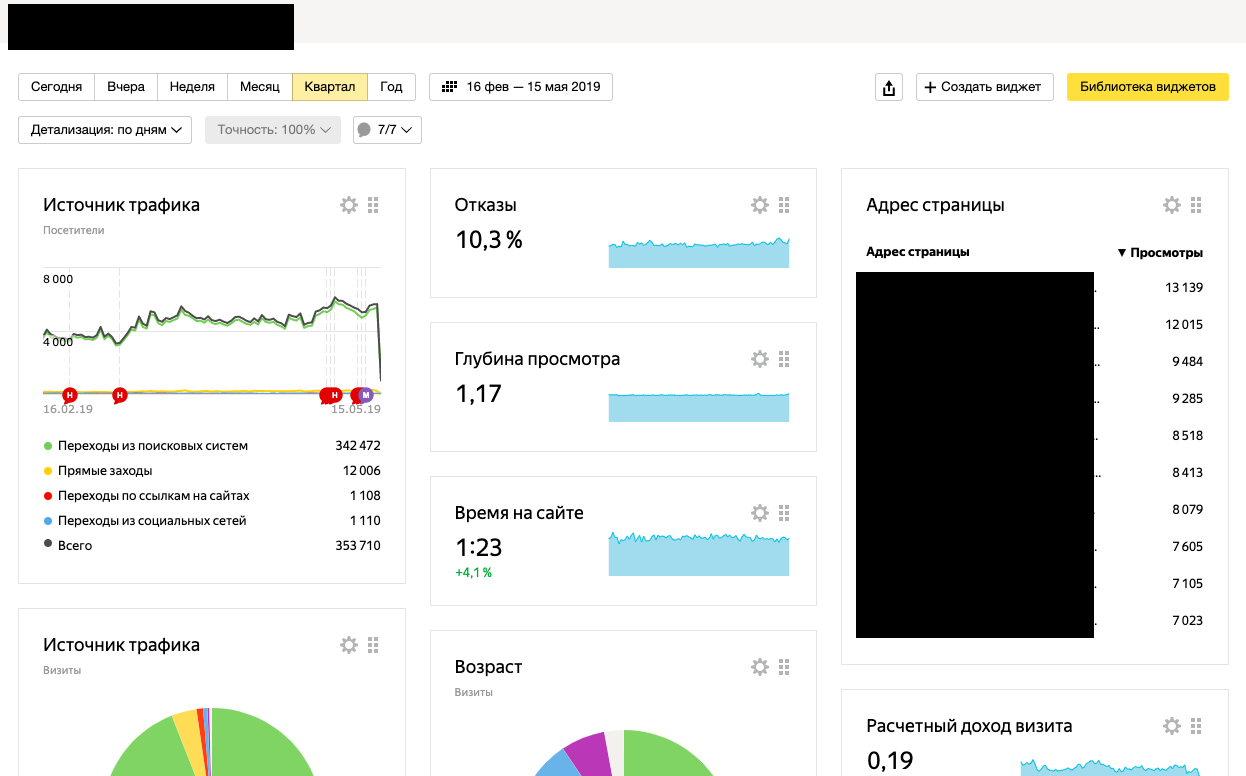Click the +4,1 % change indicator
The image size is (1246, 776).
point(473,573)
